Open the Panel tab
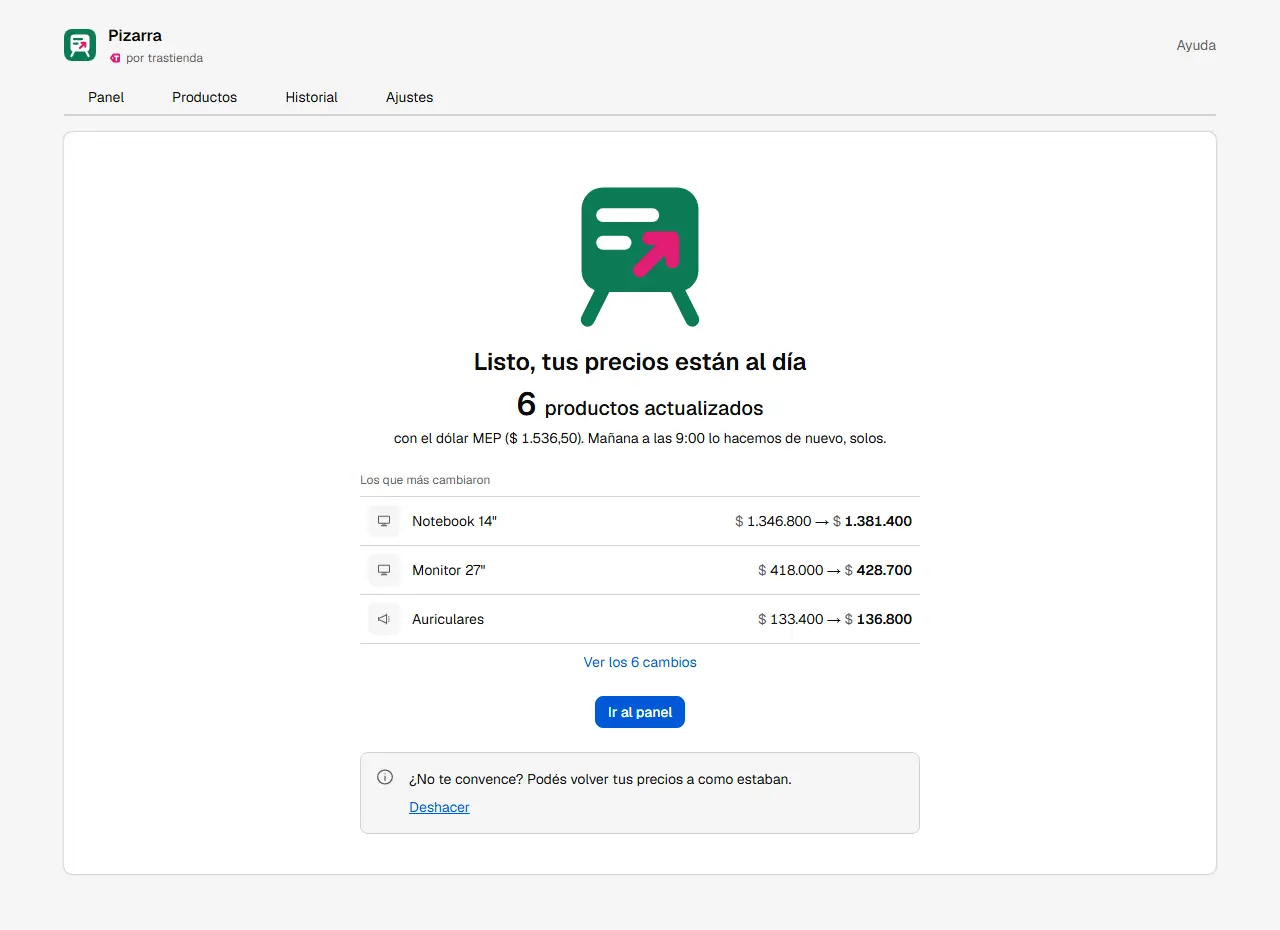The image size is (1280, 930). pyautogui.click(x=106, y=97)
